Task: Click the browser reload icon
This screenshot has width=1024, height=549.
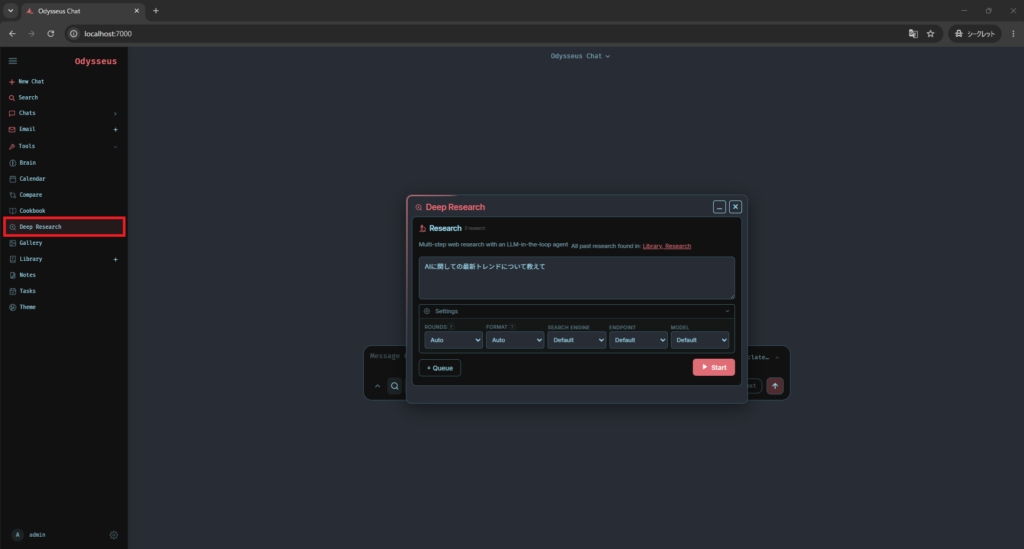Action: point(50,33)
